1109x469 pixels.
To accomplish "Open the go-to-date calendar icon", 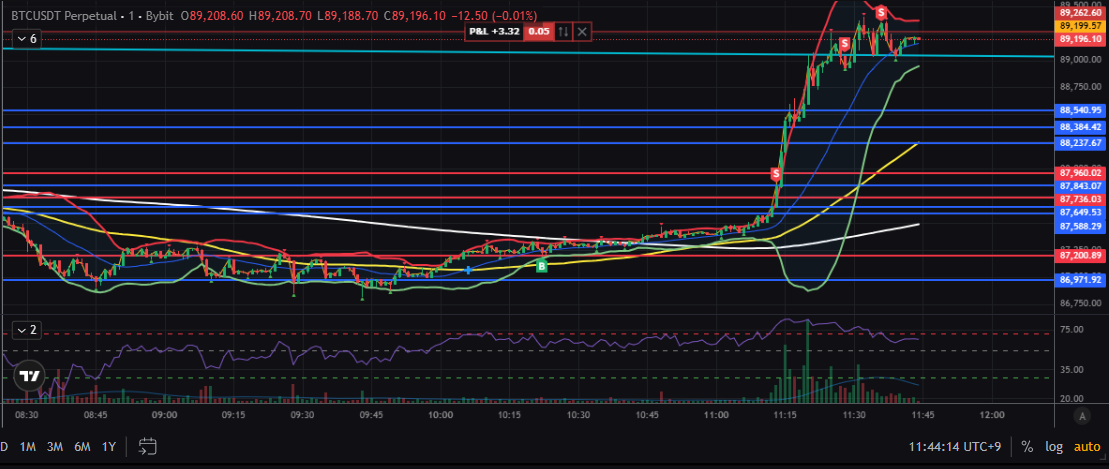I will (x=148, y=446).
